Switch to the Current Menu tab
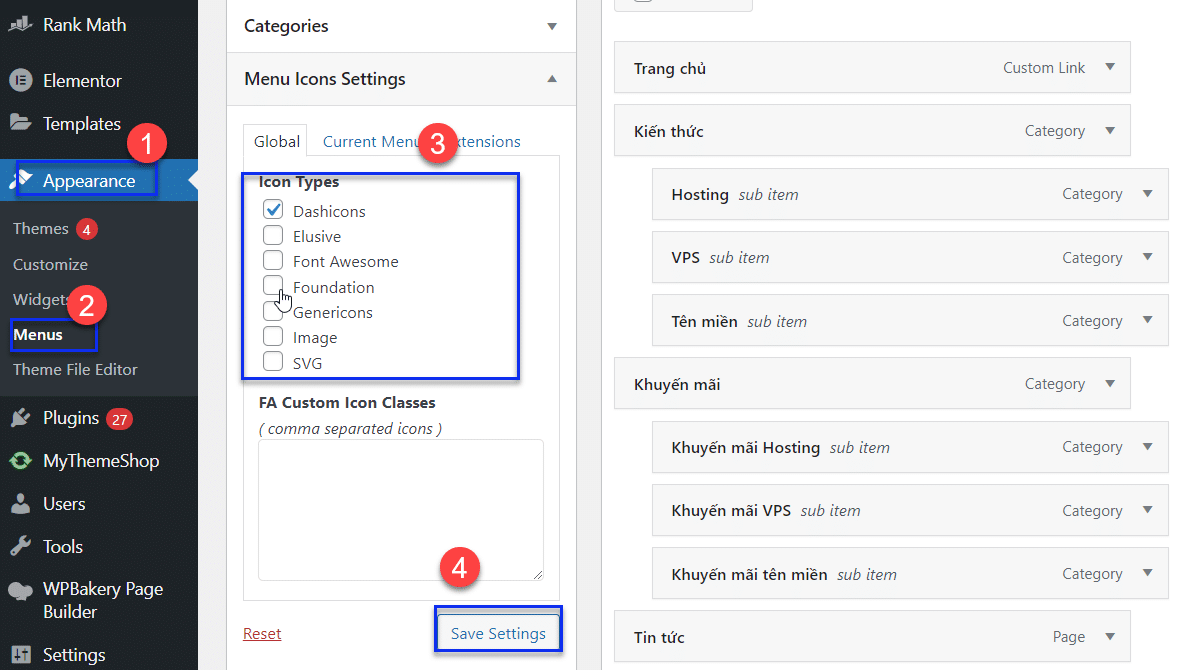Image resolution: width=1193 pixels, height=670 pixels. (x=355, y=141)
